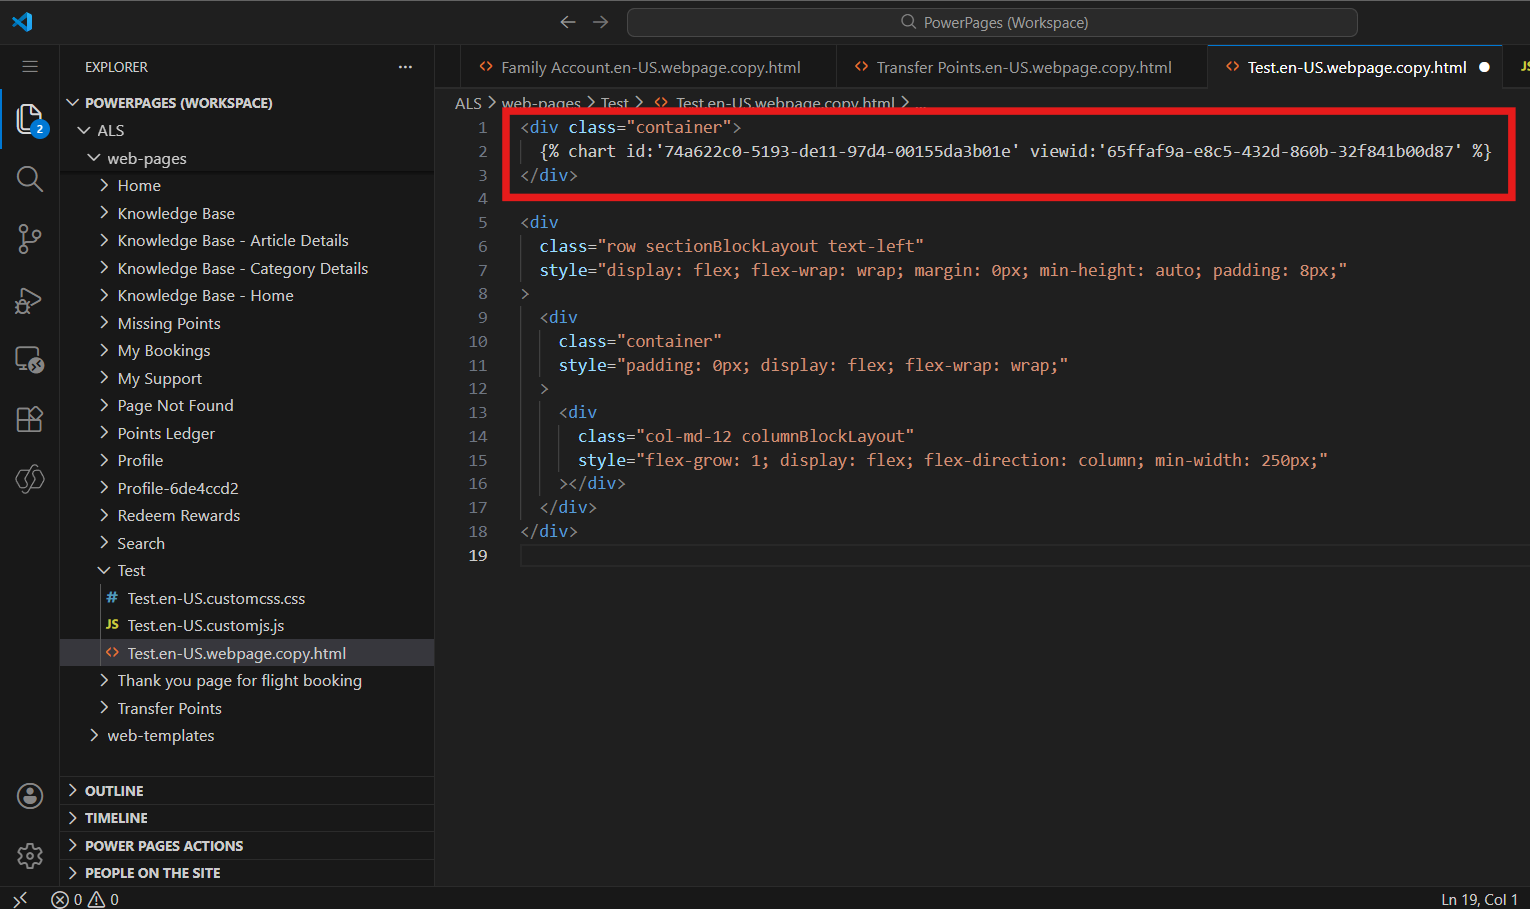Click the hamburger application menu
1530x909 pixels.
pyautogui.click(x=30, y=67)
